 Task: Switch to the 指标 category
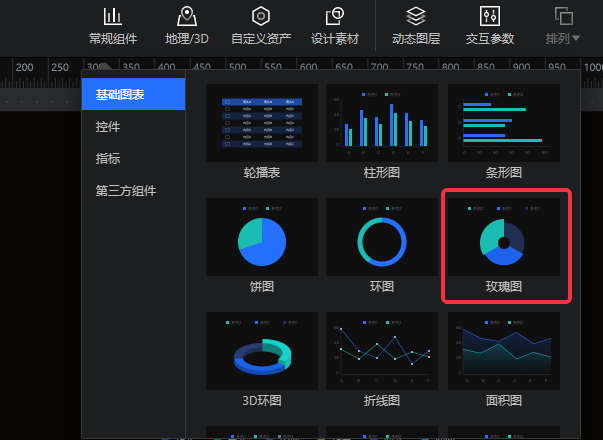point(108,159)
